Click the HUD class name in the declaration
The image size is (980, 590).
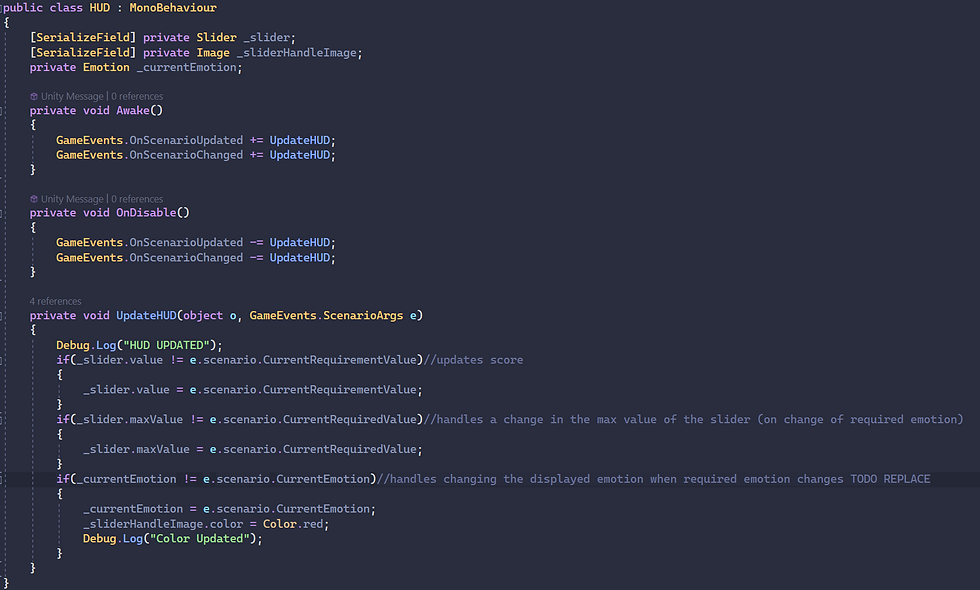[99, 8]
